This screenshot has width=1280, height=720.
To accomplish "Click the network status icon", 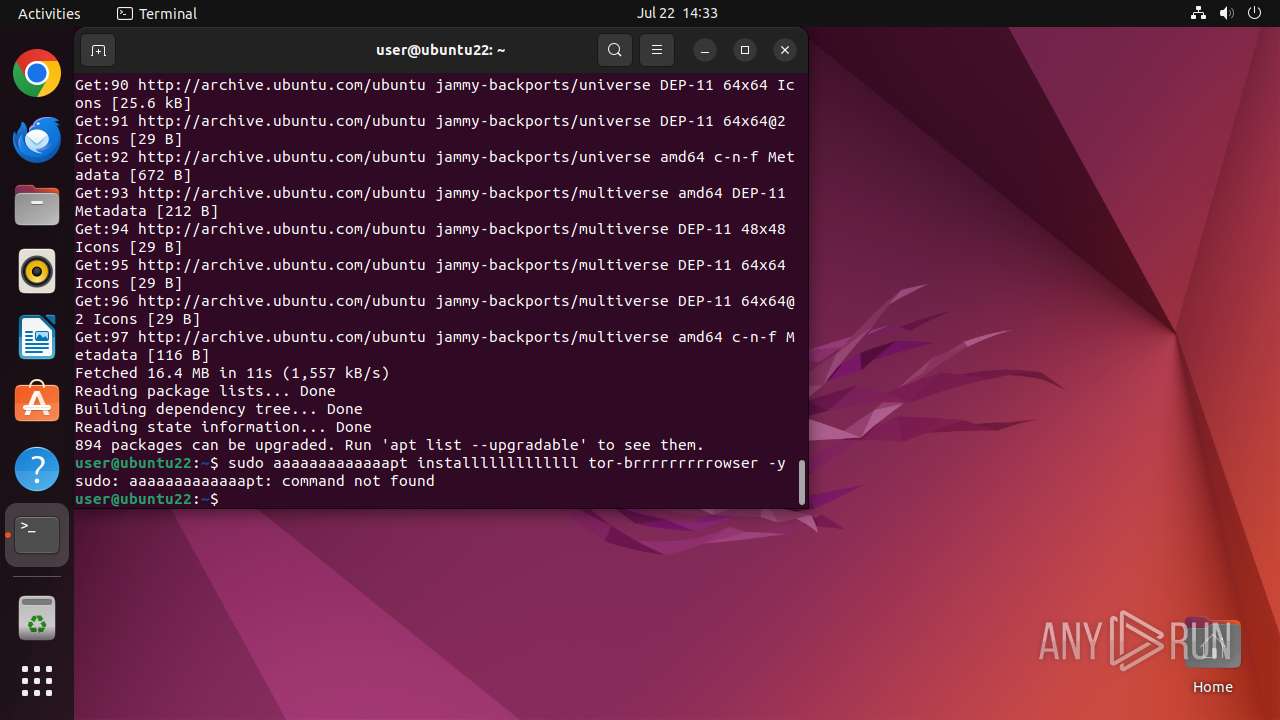I will [1199, 13].
